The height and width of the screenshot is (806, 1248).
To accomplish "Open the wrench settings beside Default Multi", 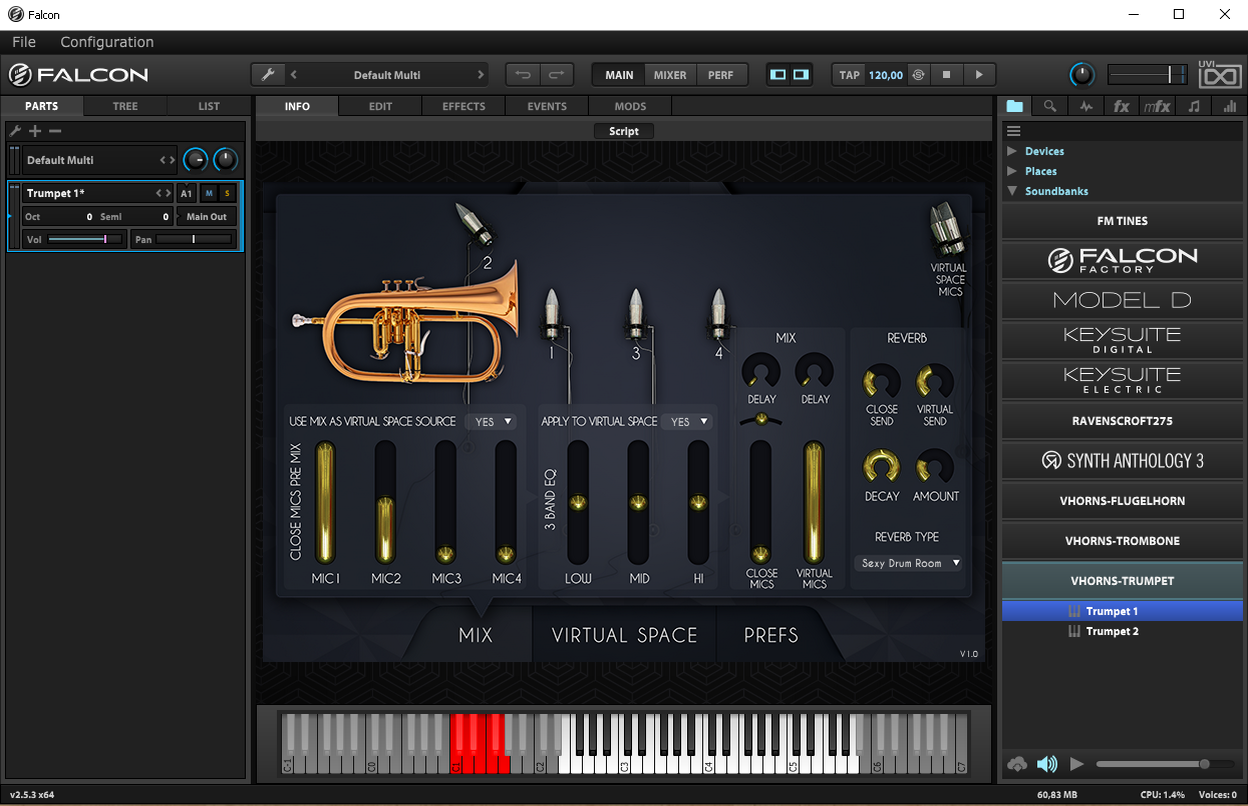I will point(267,75).
